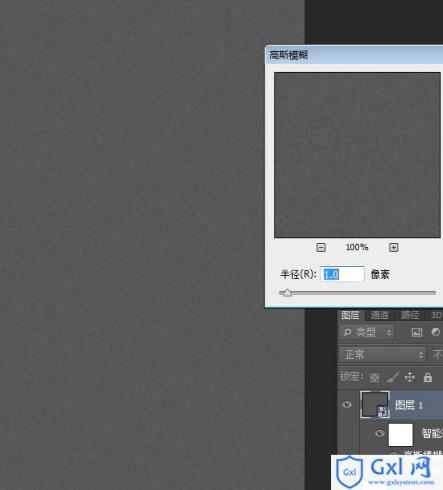Open the 正常 blend mode dropdown
This screenshot has width=443, height=490.
coord(383,354)
